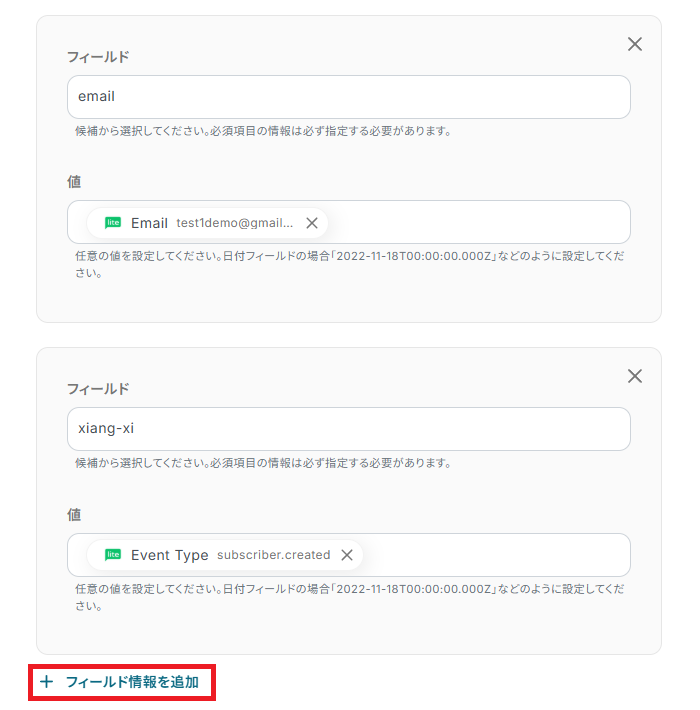The width and height of the screenshot is (700, 710).
Task: Click the date hint text under Event Type value
Action: 350,597
